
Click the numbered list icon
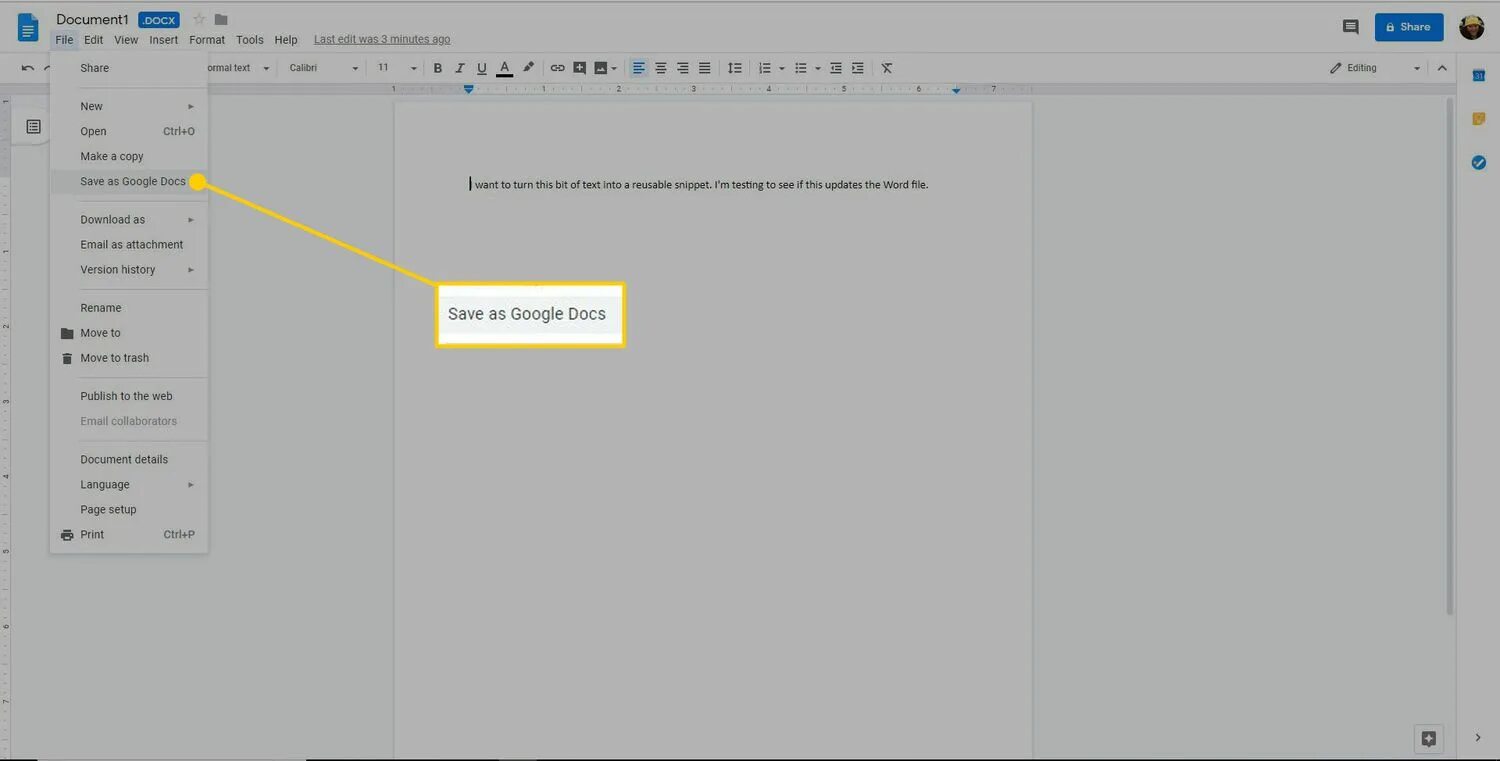pyautogui.click(x=765, y=68)
